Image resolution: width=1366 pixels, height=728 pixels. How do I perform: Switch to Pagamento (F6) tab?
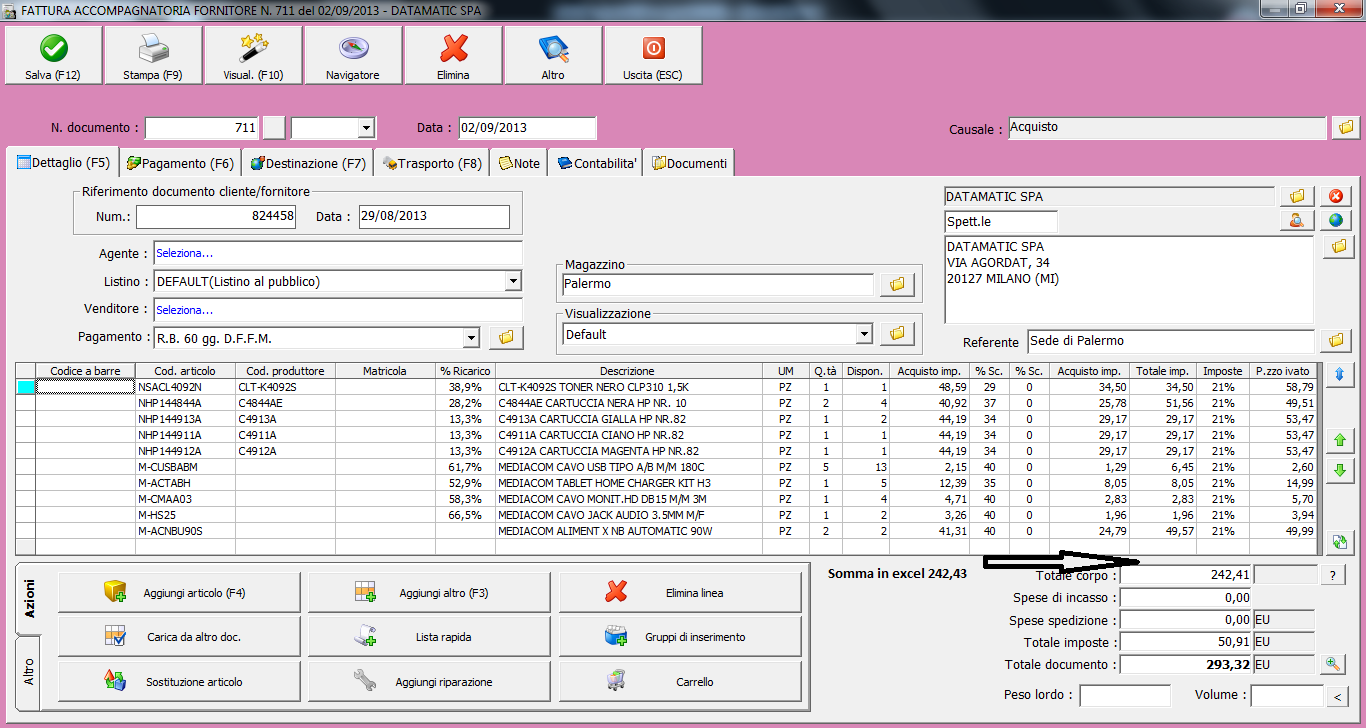[x=180, y=163]
